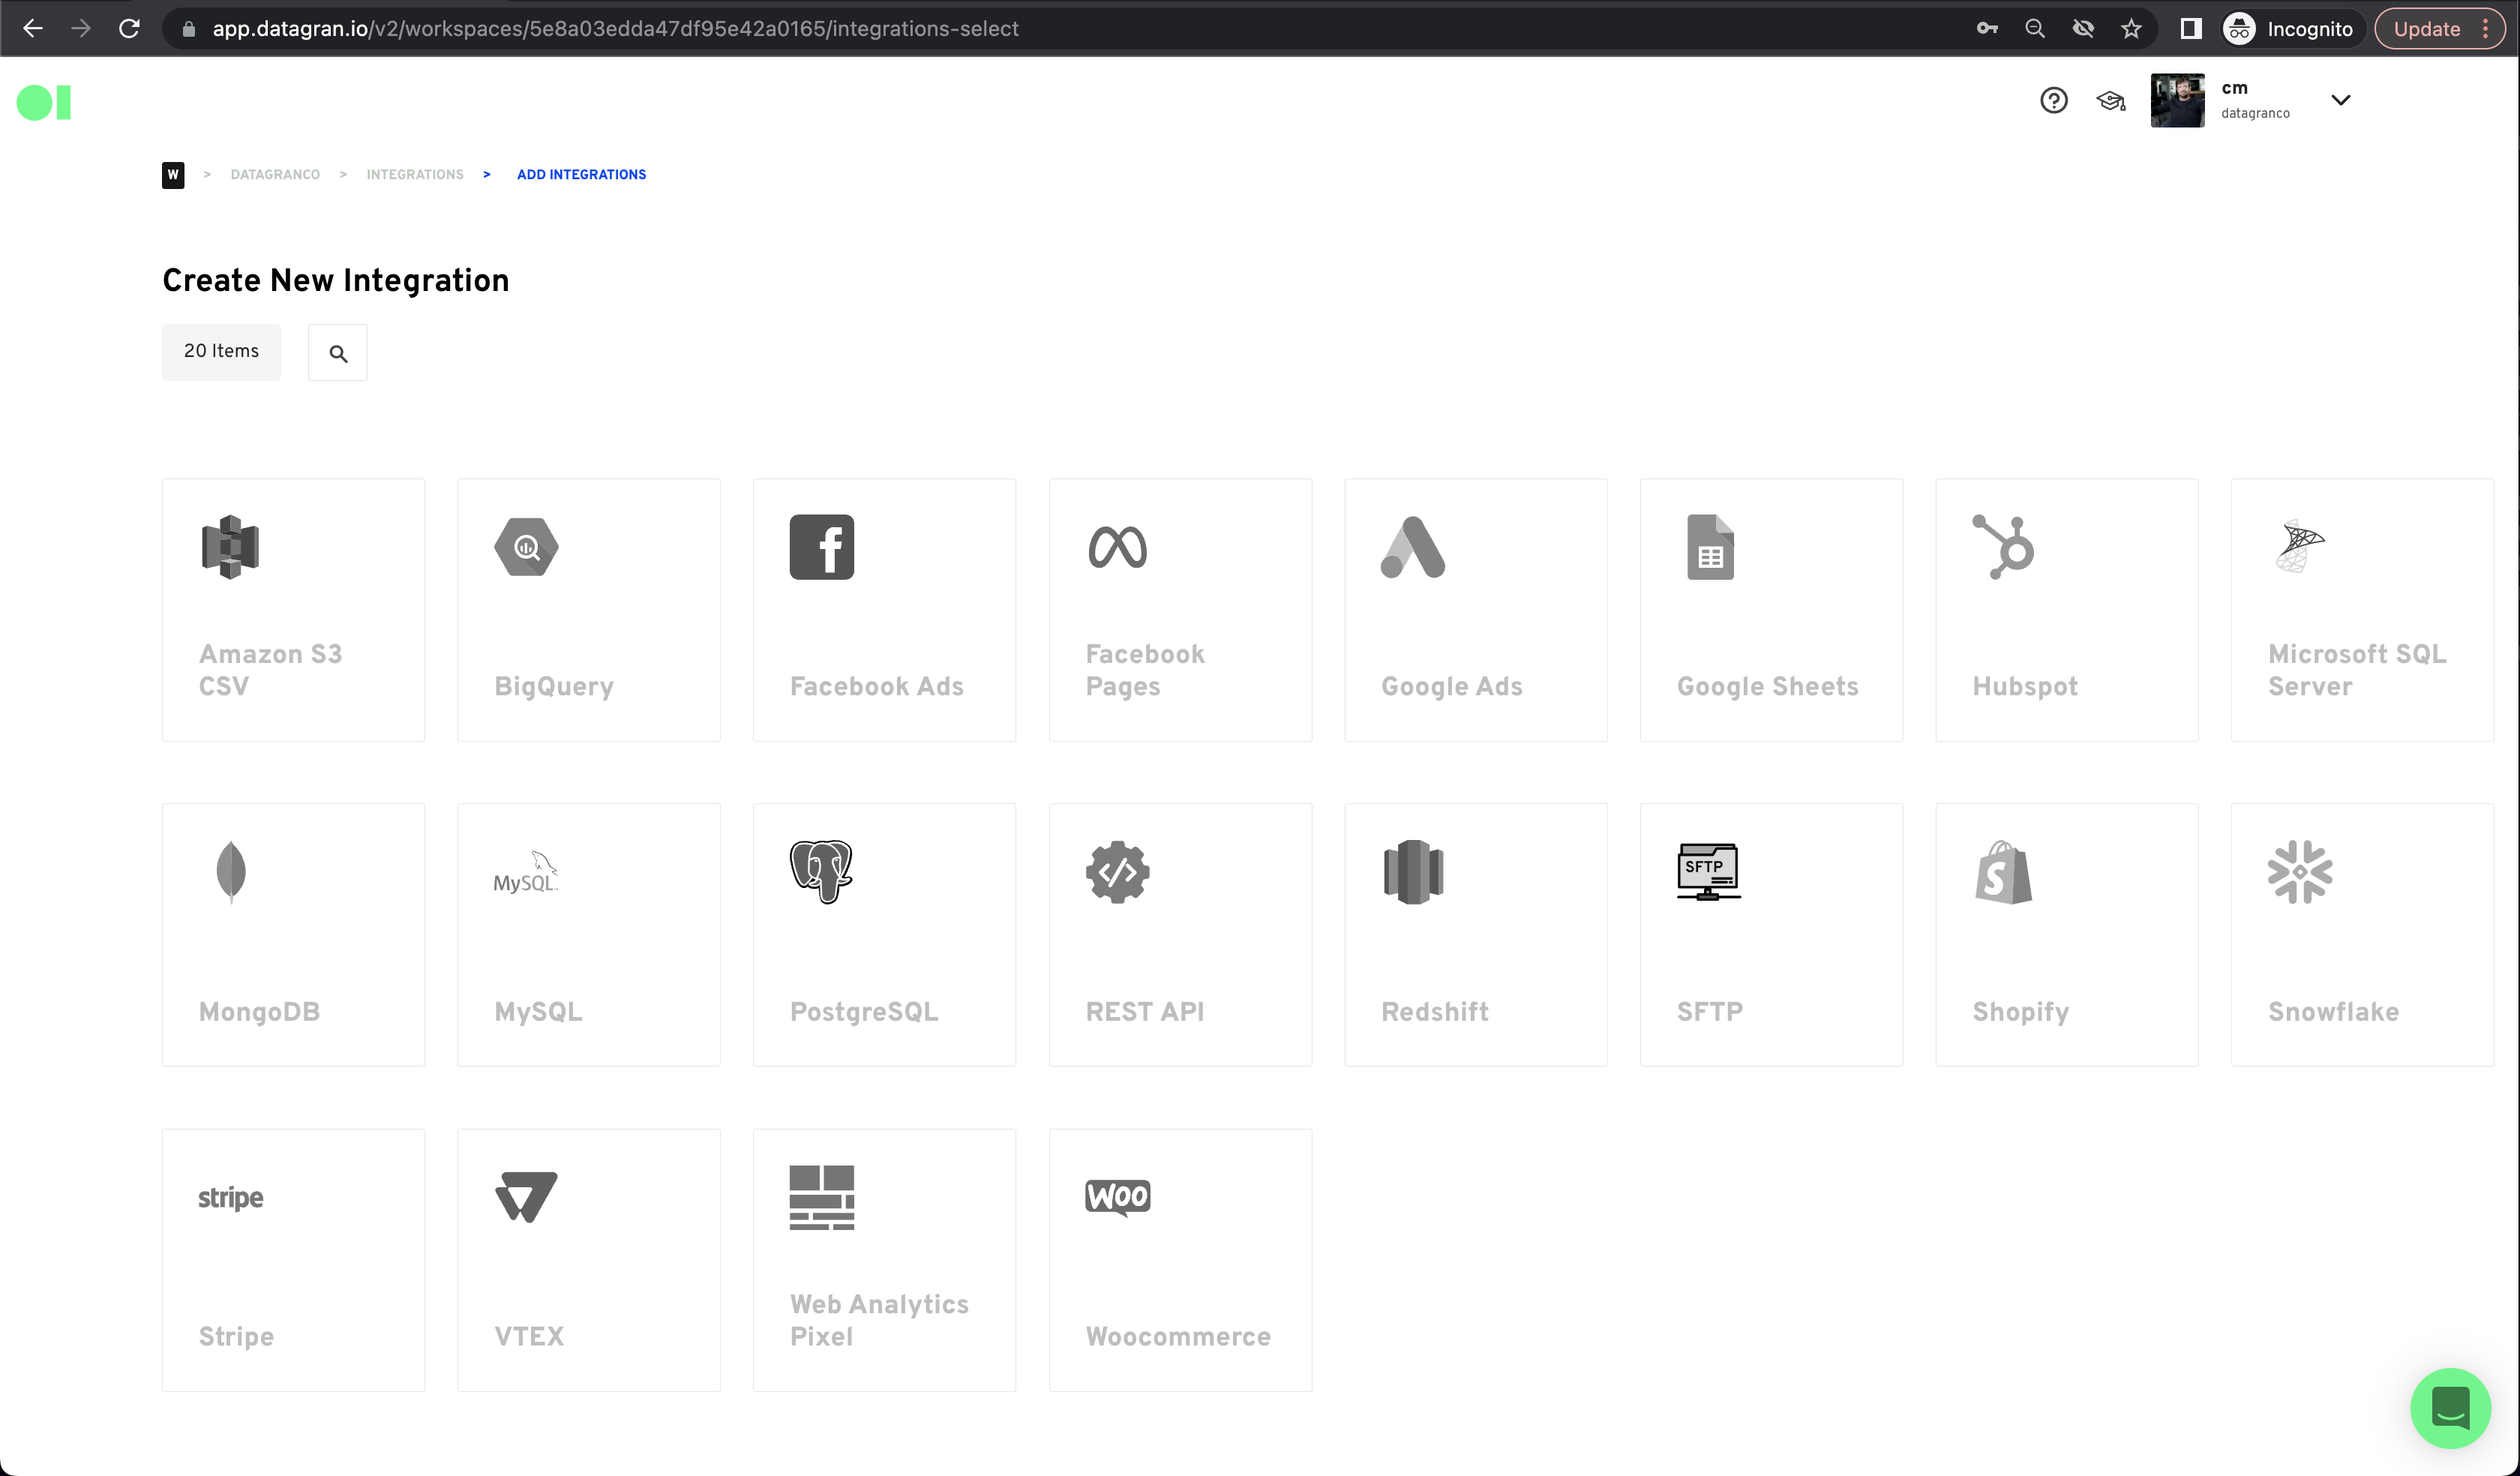Click the Google Sheets card label
The width and height of the screenshot is (2520, 1476).
tap(1767, 686)
